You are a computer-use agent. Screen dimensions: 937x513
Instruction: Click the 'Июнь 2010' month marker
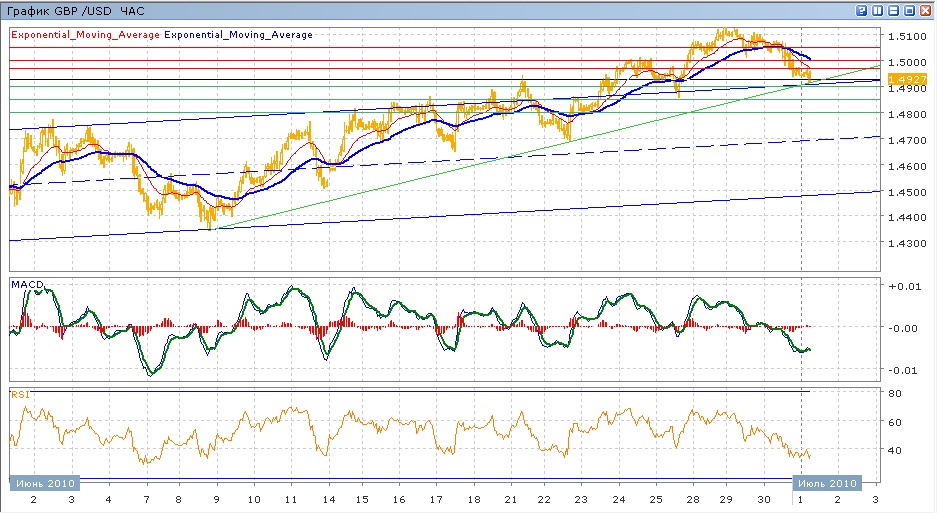click(x=45, y=483)
